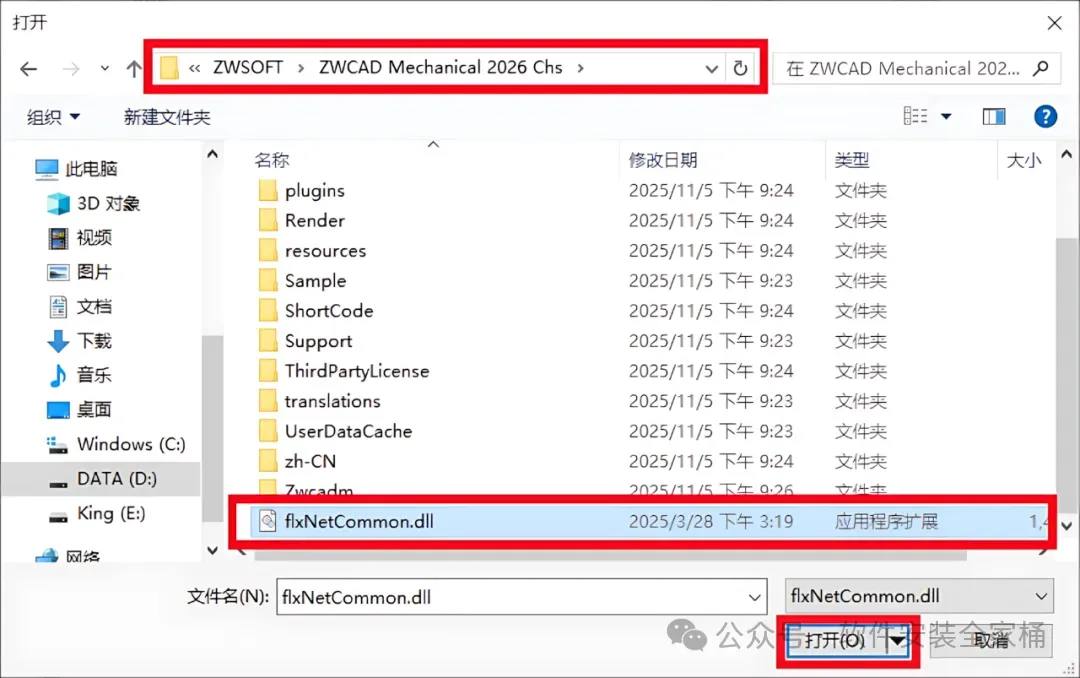Go back with the left arrow
Image resolution: width=1080 pixels, height=678 pixels.
(29, 69)
